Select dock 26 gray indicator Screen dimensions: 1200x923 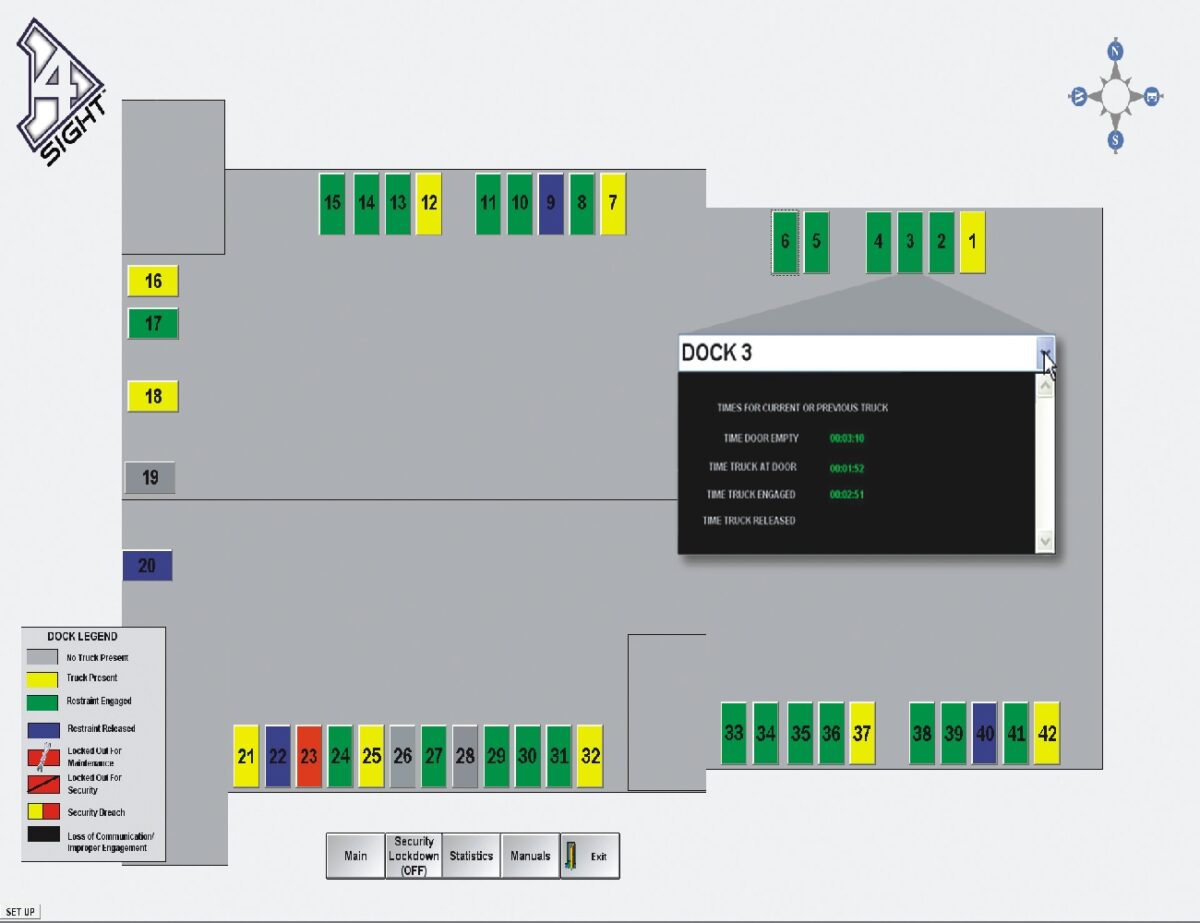click(x=402, y=756)
